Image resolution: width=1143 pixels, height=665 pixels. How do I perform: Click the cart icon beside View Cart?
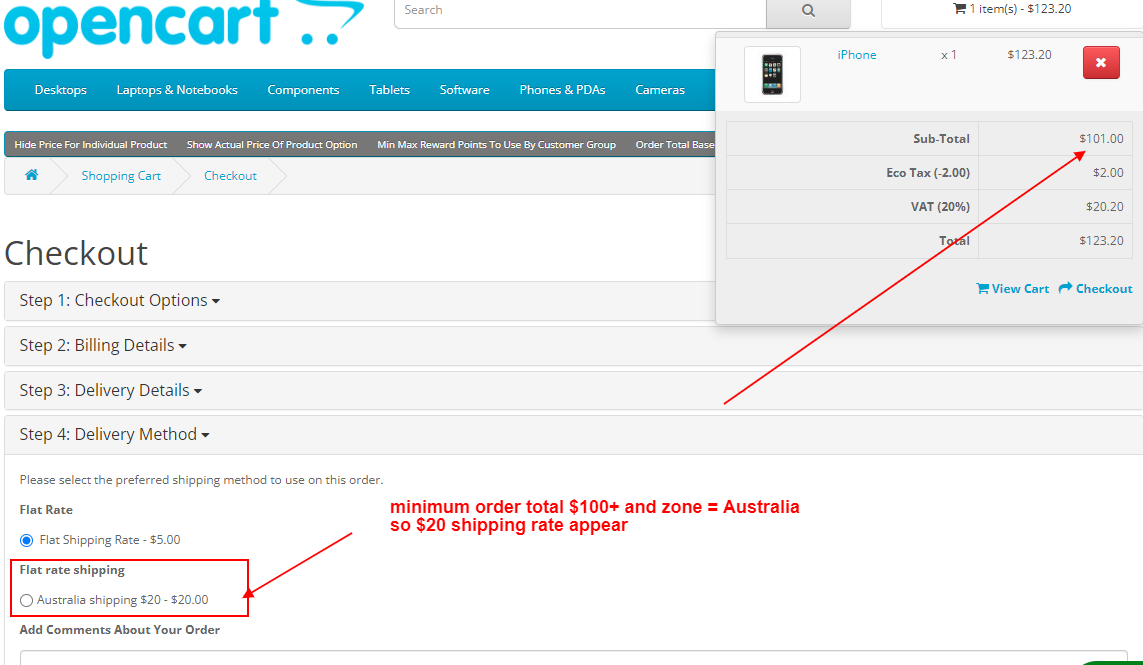tap(982, 288)
